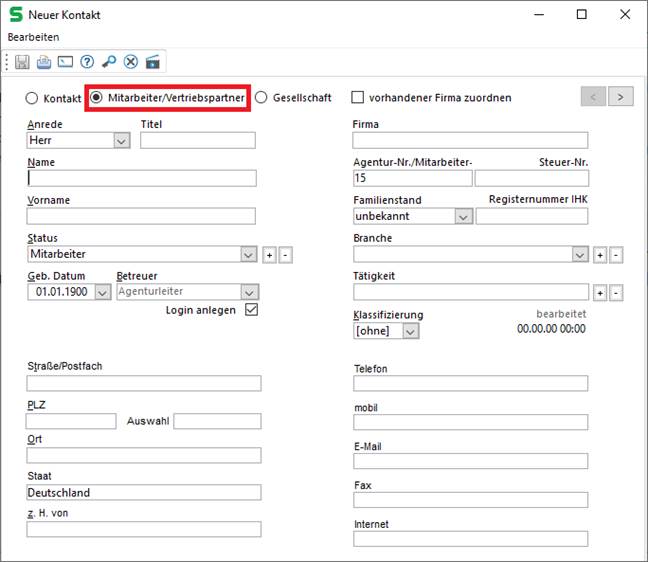Expand the Familienstand dropdown

tap(463, 216)
